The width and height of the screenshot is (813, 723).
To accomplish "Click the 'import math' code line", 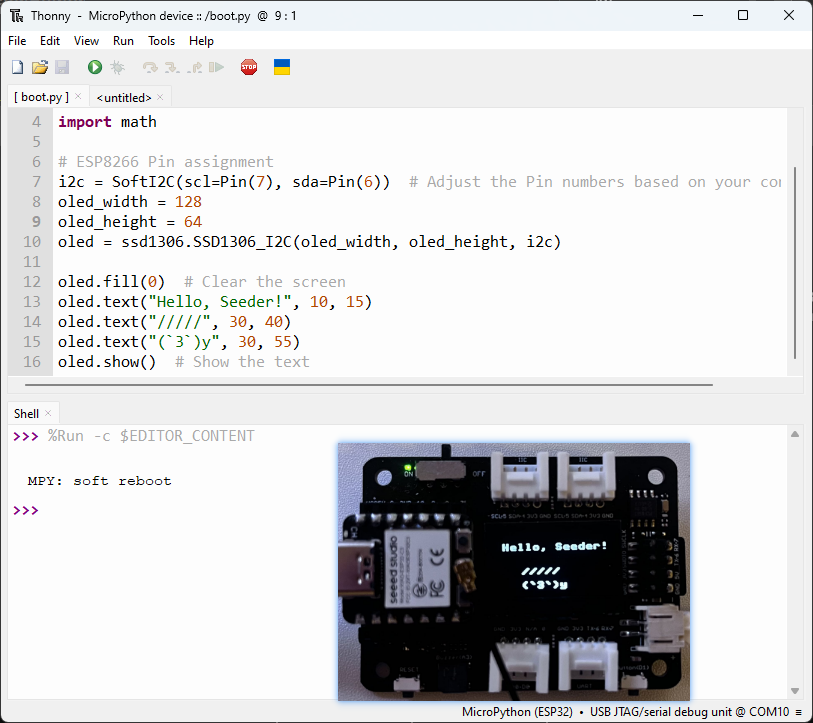I will tap(107, 122).
